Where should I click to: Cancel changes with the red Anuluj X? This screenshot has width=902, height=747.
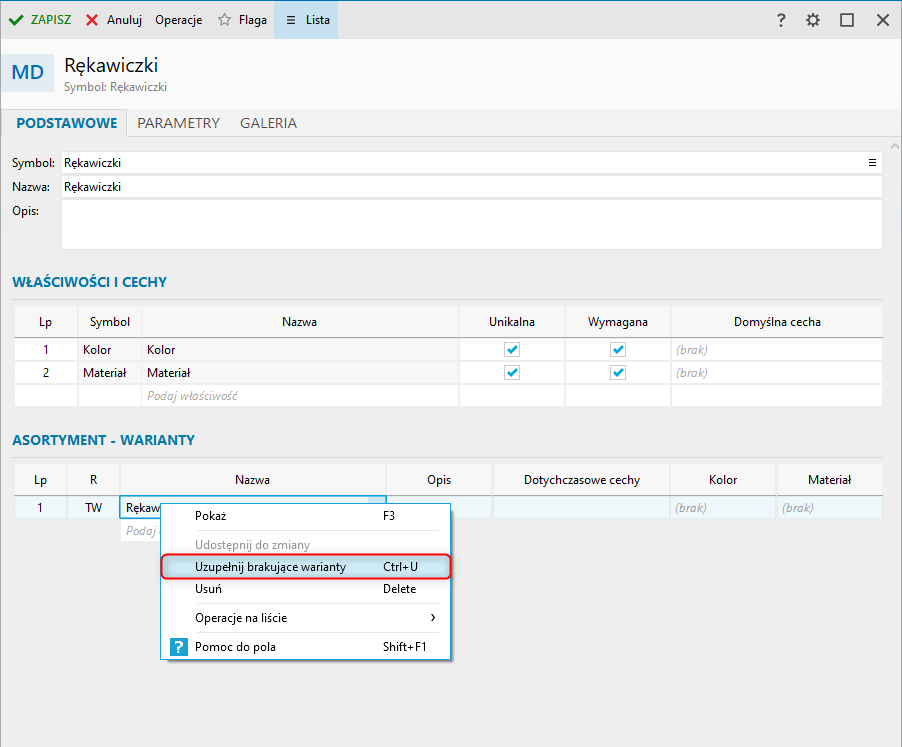tap(92, 20)
